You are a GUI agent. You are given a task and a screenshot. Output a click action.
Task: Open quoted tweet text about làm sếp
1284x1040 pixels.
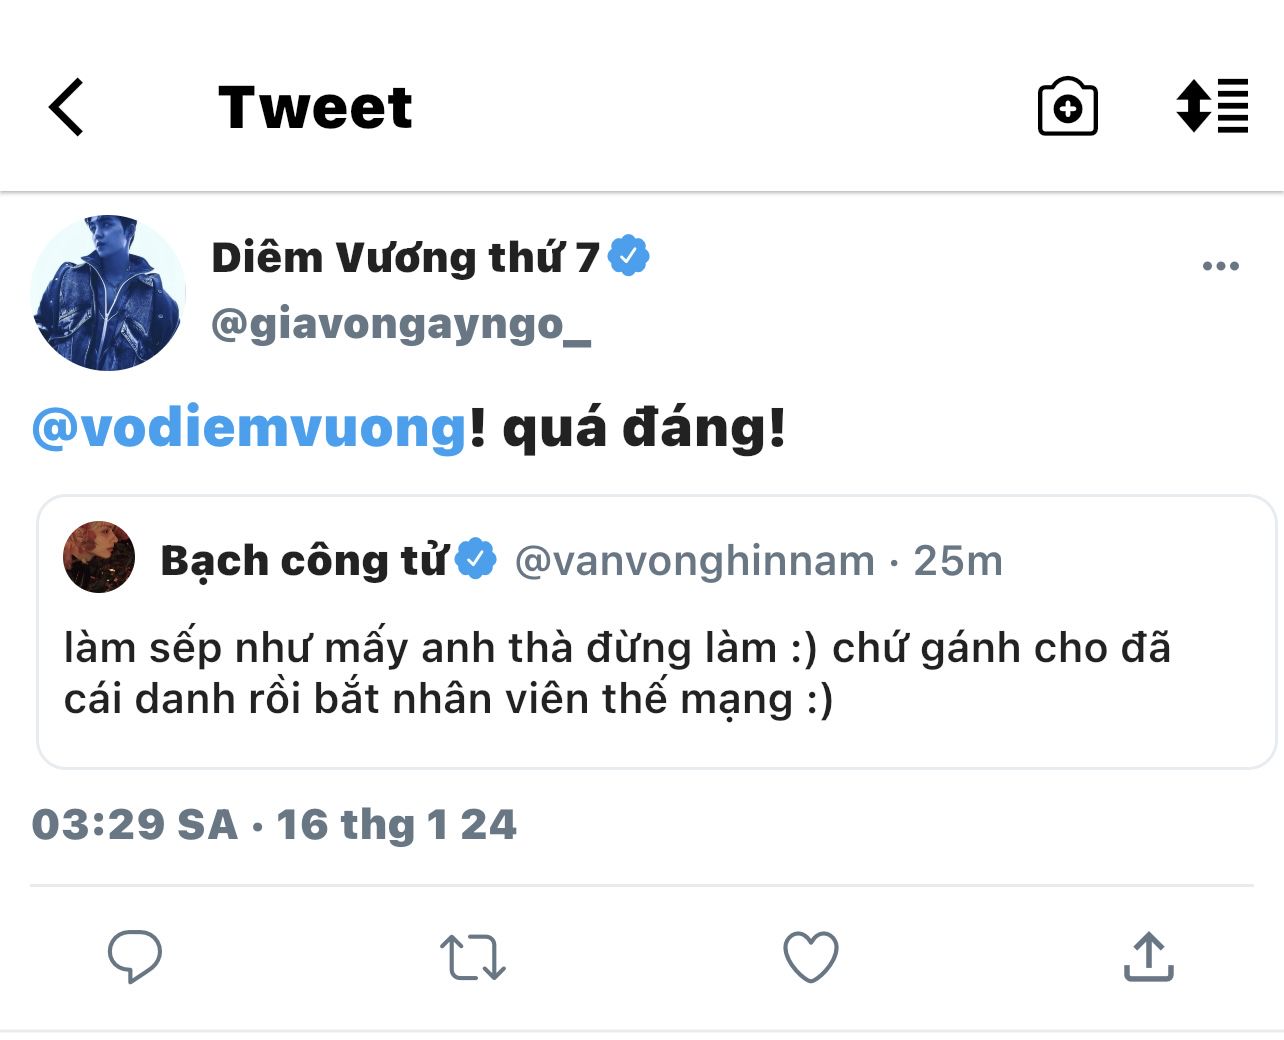(x=617, y=673)
